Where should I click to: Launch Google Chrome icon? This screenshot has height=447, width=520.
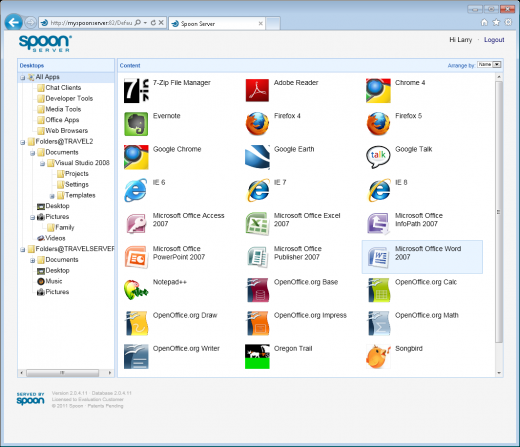(136, 157)
